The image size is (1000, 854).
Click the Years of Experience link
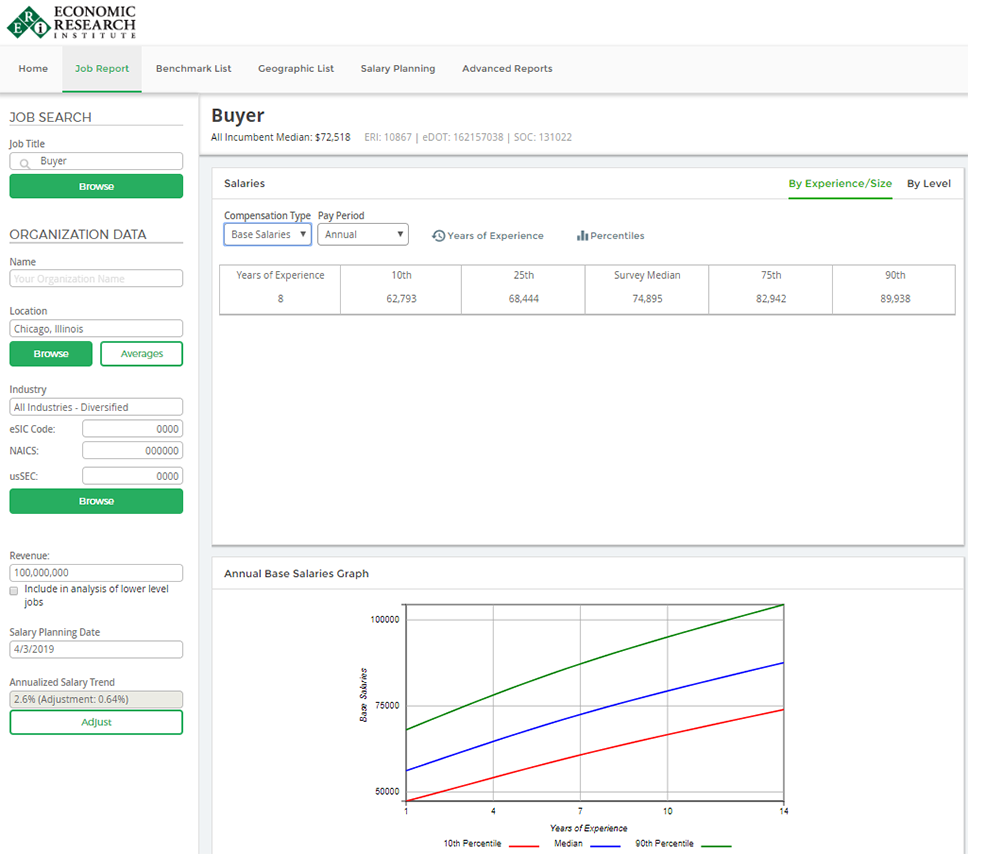point(496,236)
